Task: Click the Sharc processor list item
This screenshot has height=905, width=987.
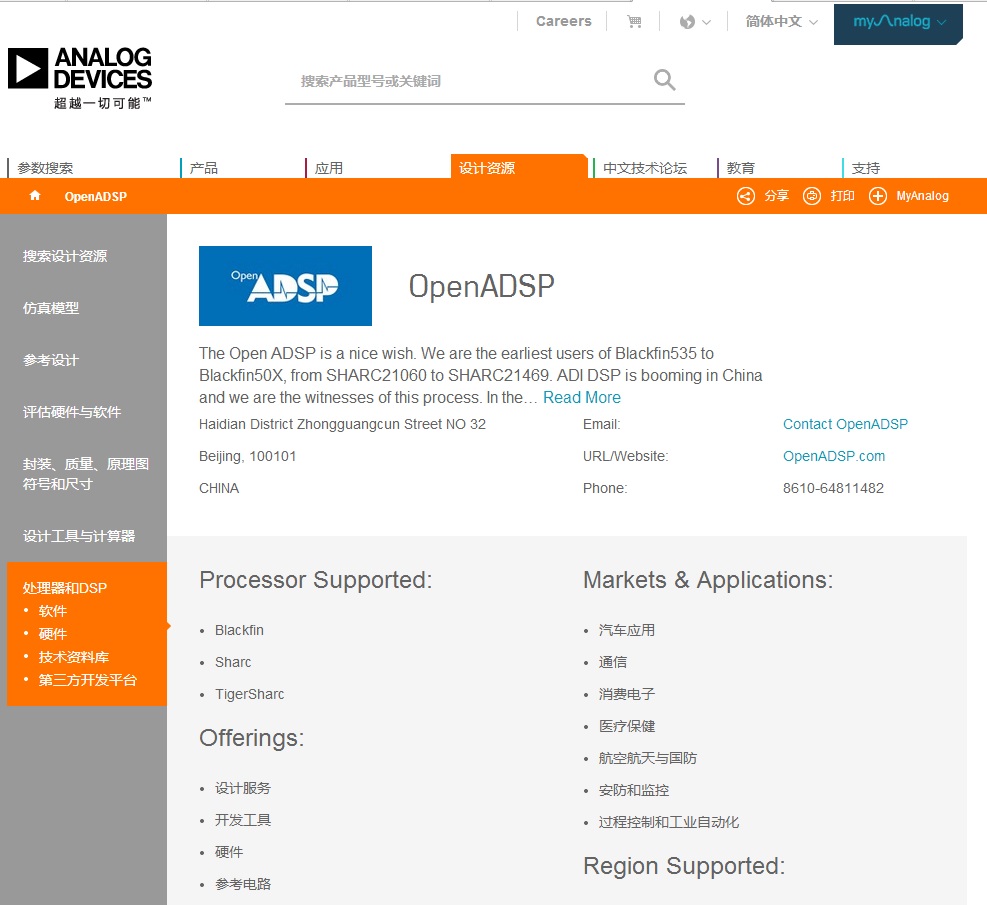Action: (233, 662)
